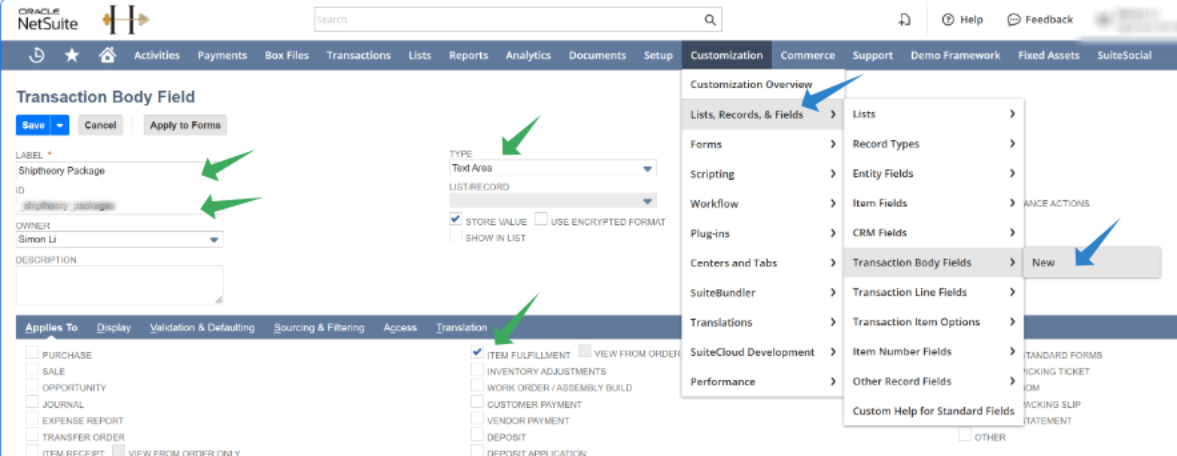Click the create new page icon
This screenshot has height=456, width=1177.
click(x=905, y=20)
